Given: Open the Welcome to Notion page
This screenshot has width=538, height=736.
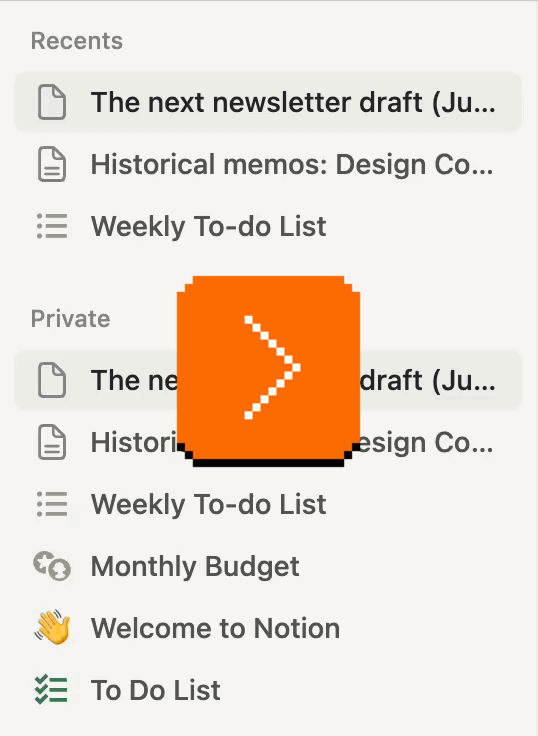Looking at the screenshot, I should tap(215, 628).
